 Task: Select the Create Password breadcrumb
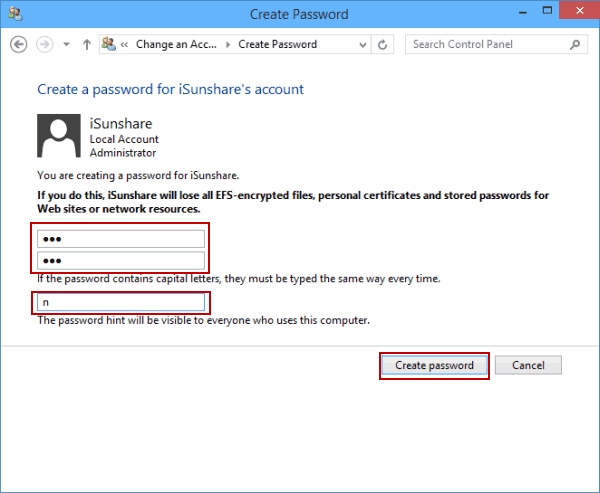[277, 45]
